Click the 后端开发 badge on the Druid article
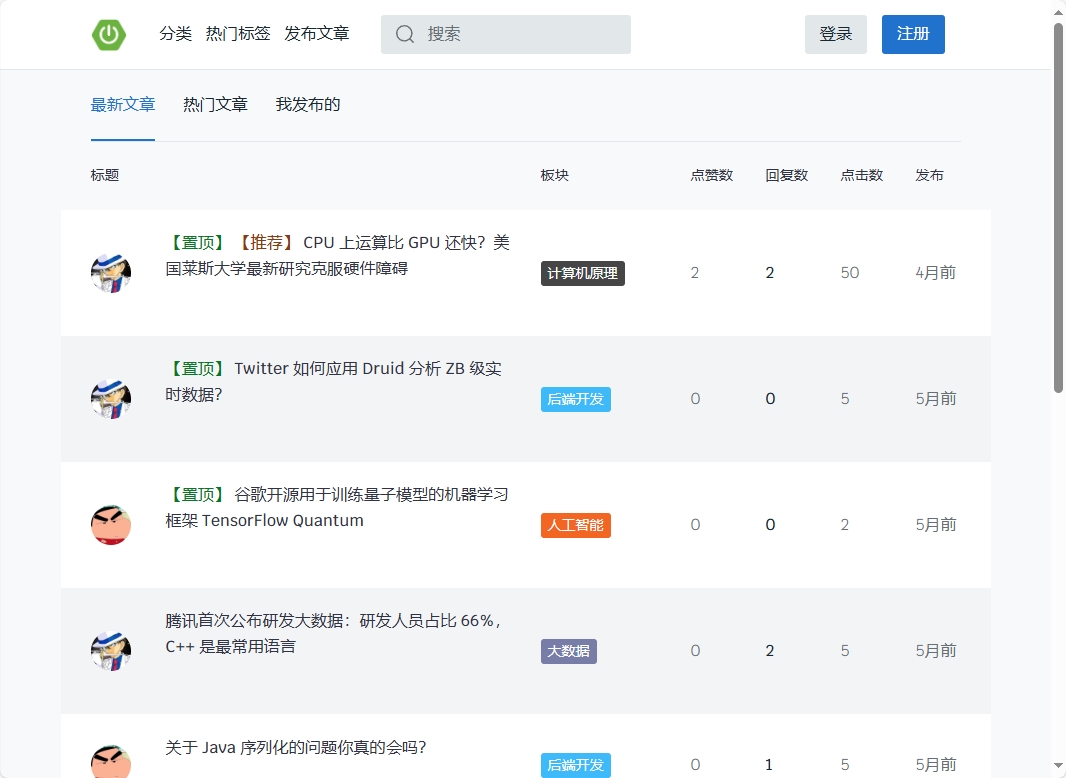The image size is (1066, 778). (575, 398)
